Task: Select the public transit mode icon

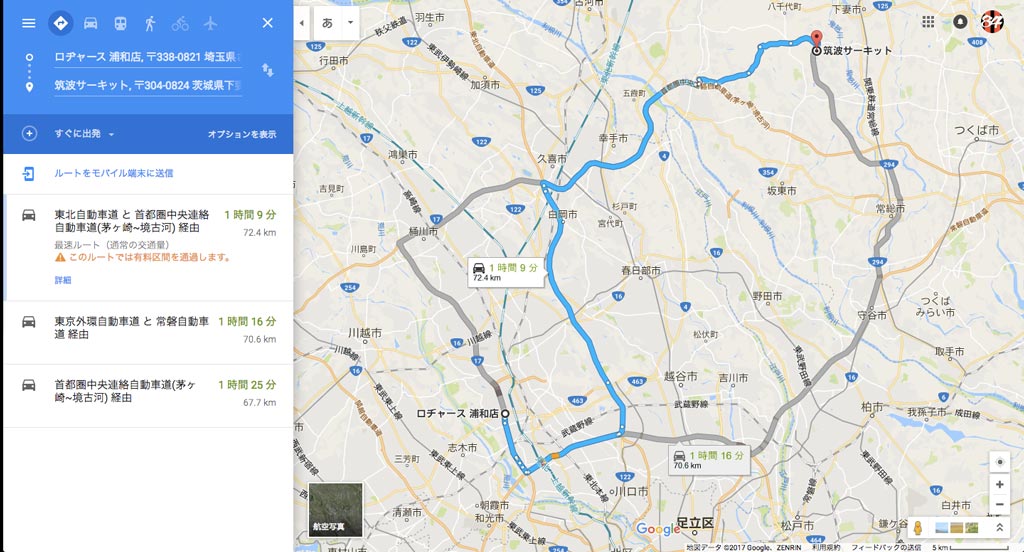Action: [x=121, y=24]
